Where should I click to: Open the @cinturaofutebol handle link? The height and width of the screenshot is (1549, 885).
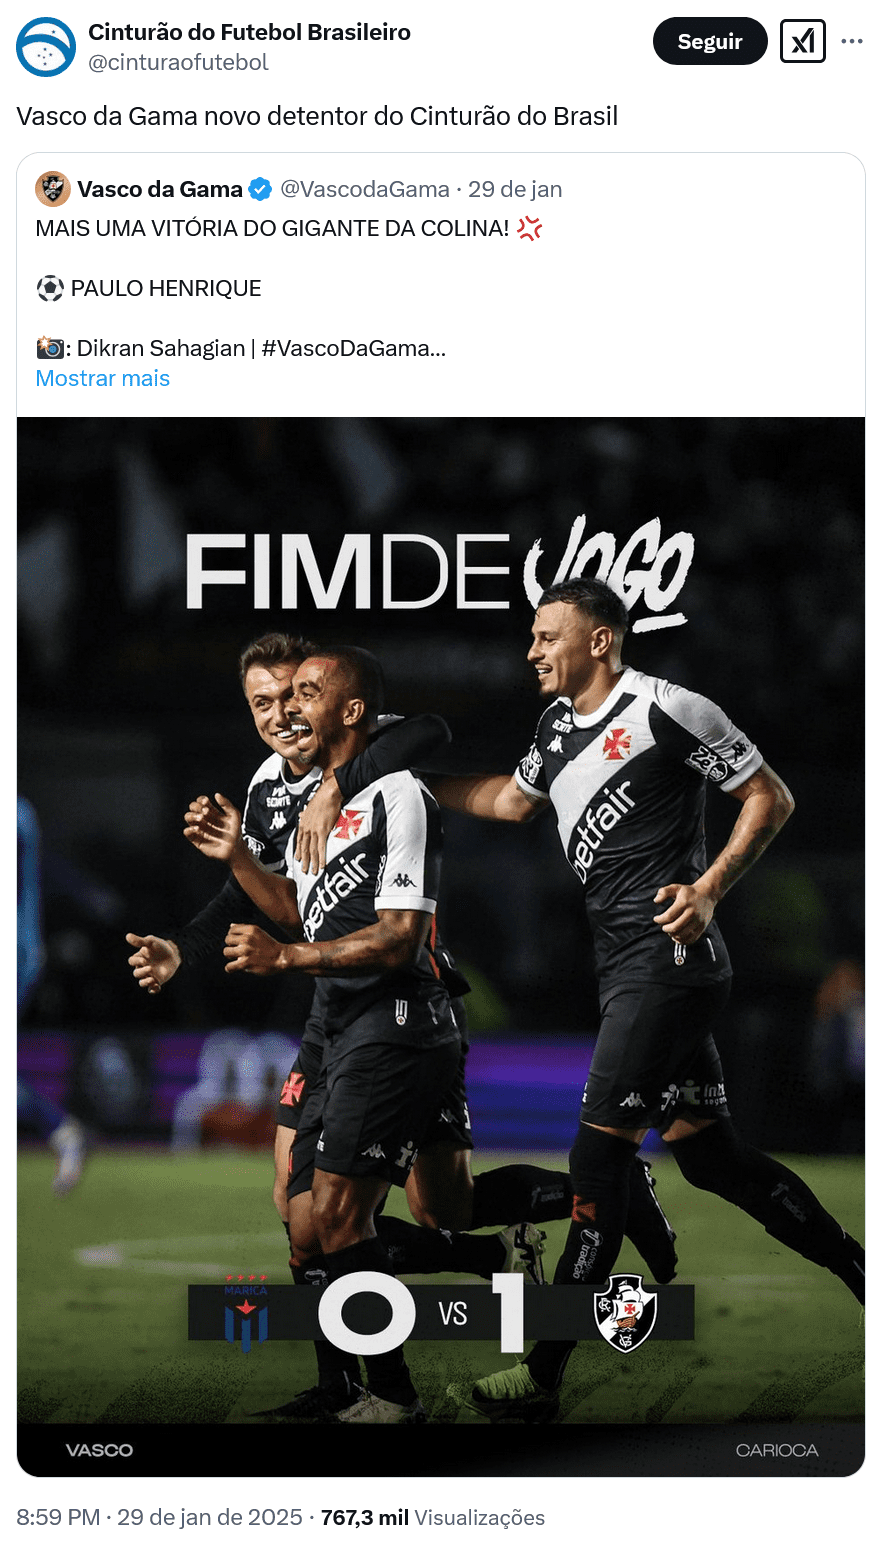(x=179, y=62)
